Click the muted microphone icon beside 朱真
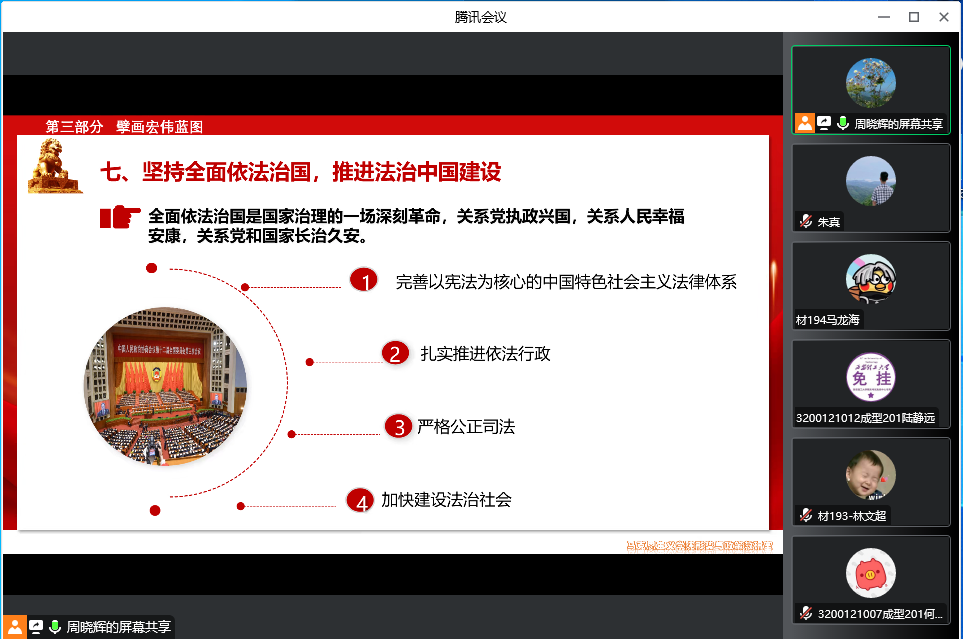This screenshot has height=639, width=963. [x=805, y=222]
